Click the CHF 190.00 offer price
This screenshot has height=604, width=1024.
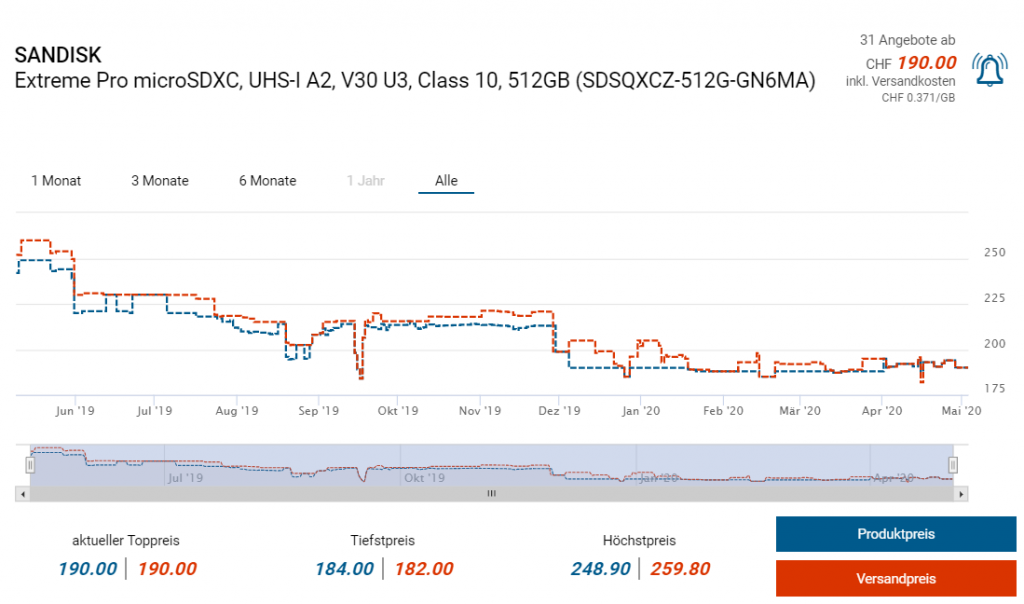pos(925,63)
